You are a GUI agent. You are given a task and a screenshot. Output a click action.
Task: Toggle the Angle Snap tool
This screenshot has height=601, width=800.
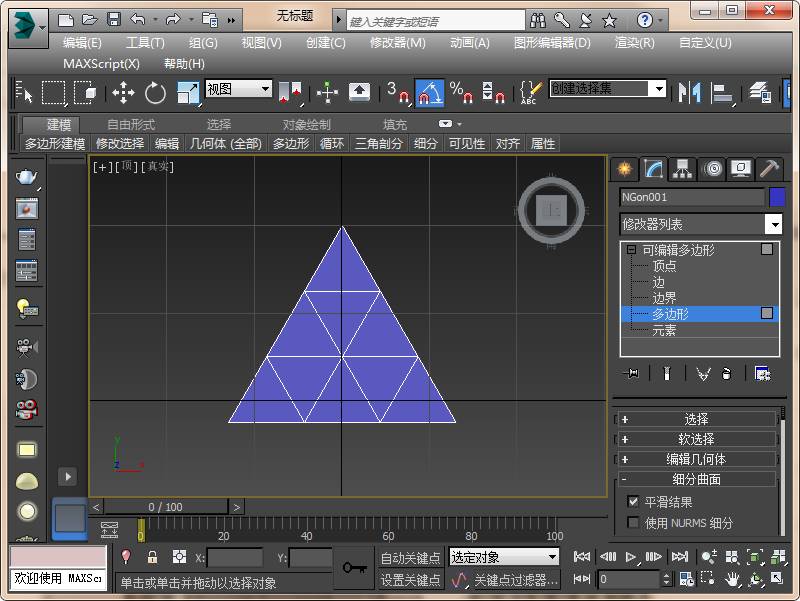[430, 92]
